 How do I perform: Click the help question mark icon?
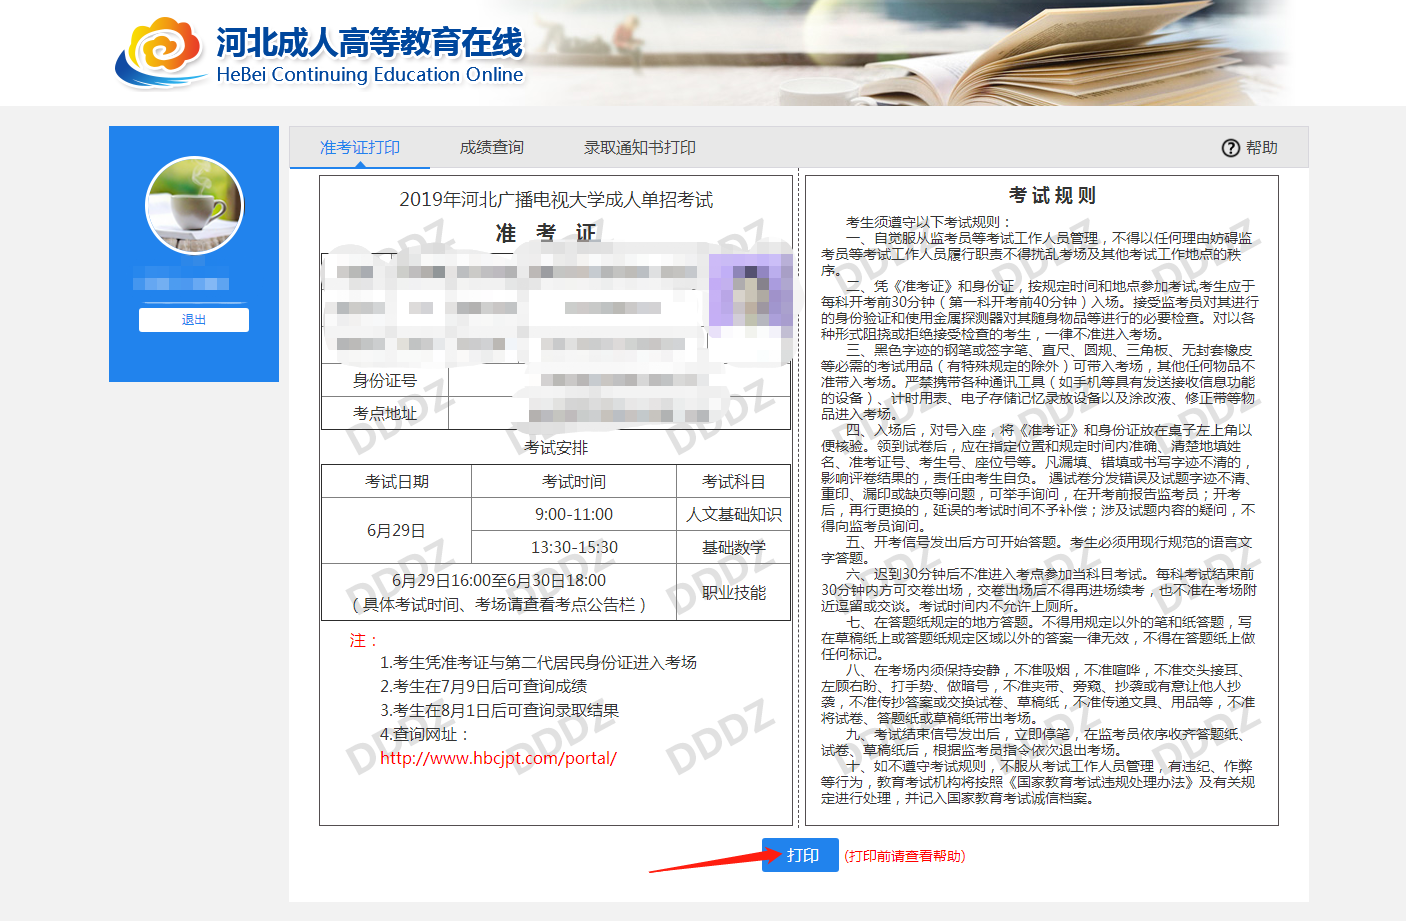tap(1231, 148)
